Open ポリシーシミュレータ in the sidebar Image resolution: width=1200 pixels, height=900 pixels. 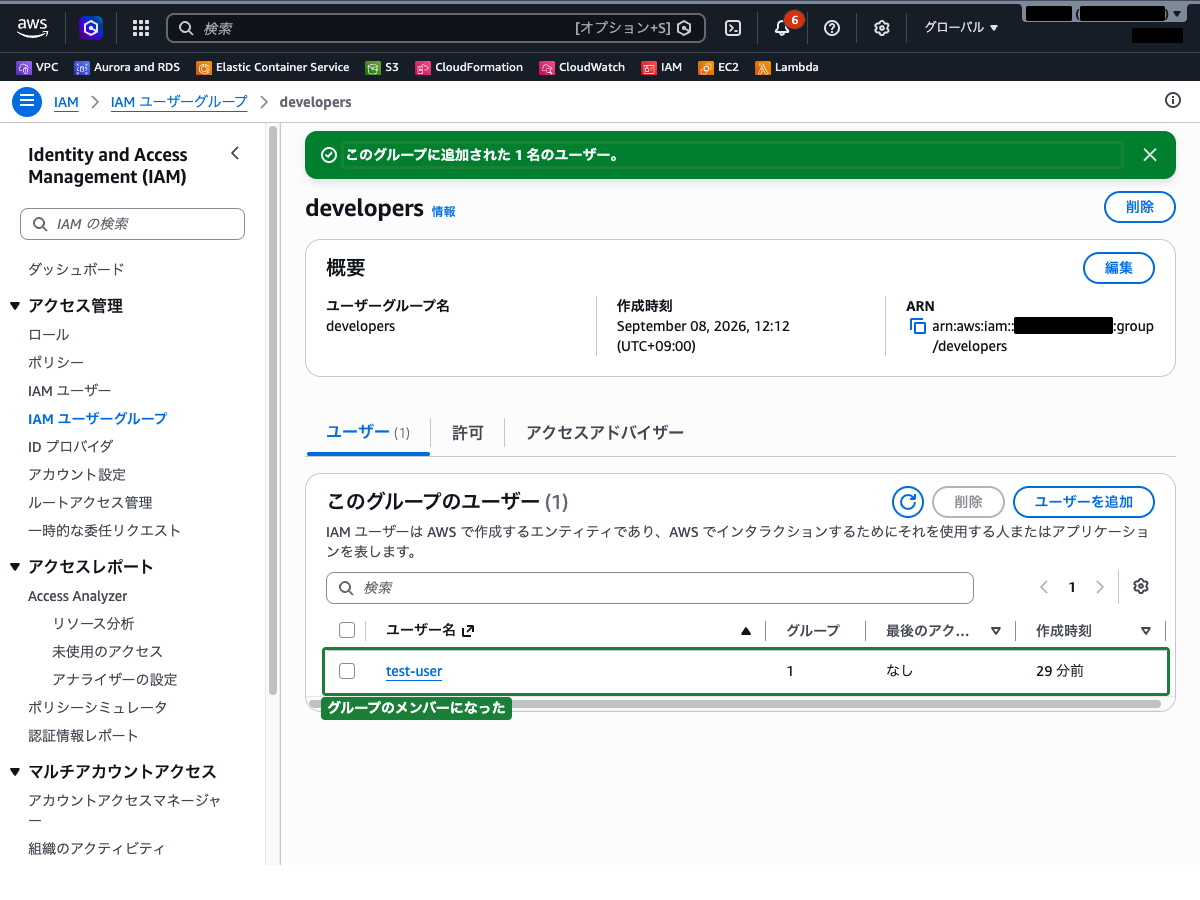[x=98, y=707]
